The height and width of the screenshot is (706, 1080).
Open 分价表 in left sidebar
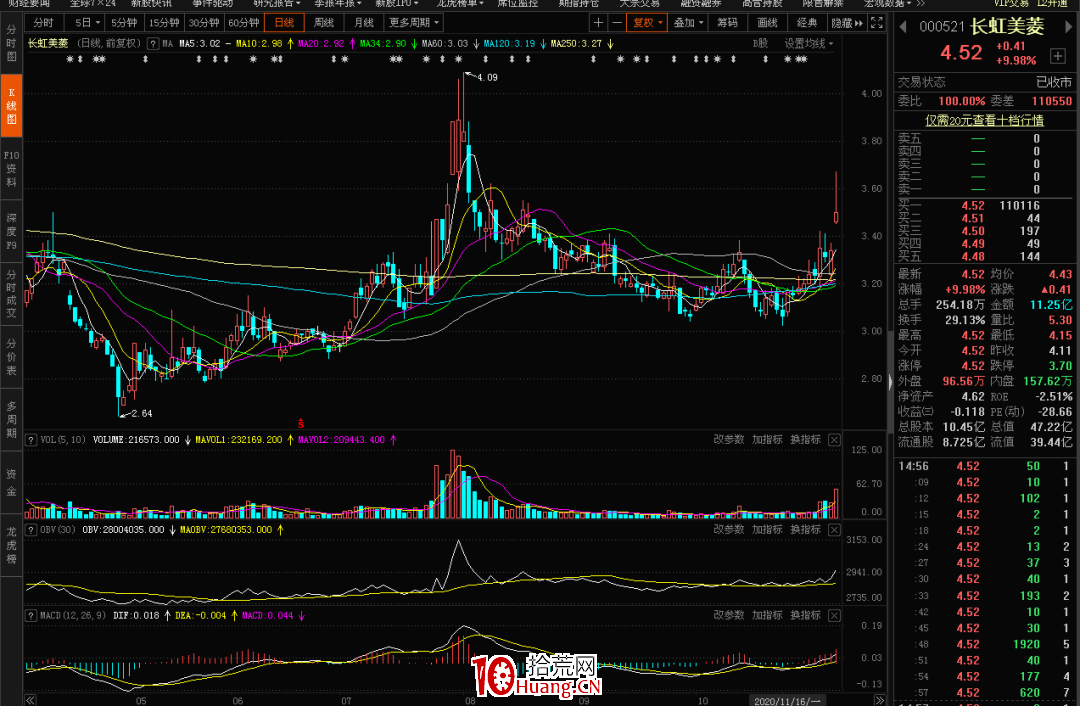click(11, 356)
